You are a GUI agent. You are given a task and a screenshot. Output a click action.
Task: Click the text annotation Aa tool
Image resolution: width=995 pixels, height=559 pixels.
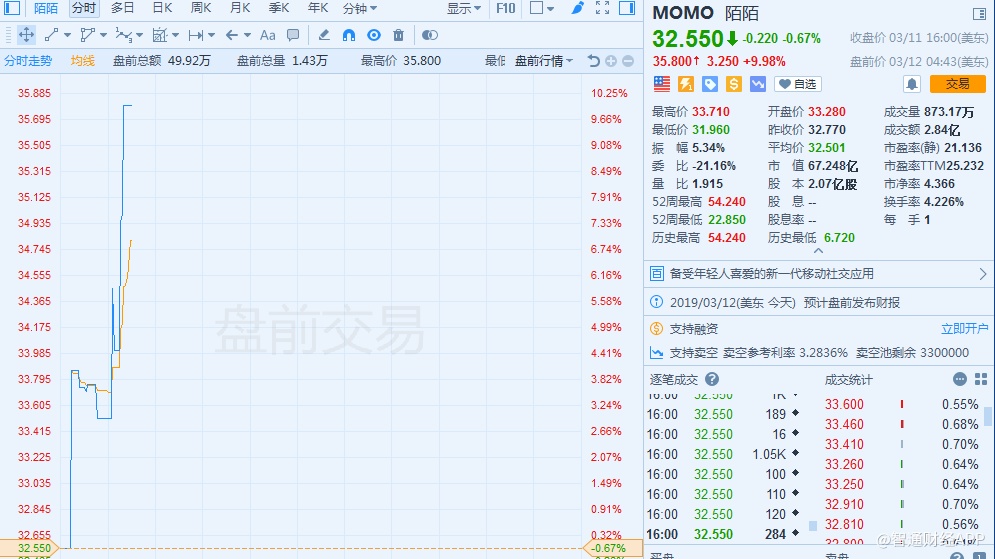[267, 35]
